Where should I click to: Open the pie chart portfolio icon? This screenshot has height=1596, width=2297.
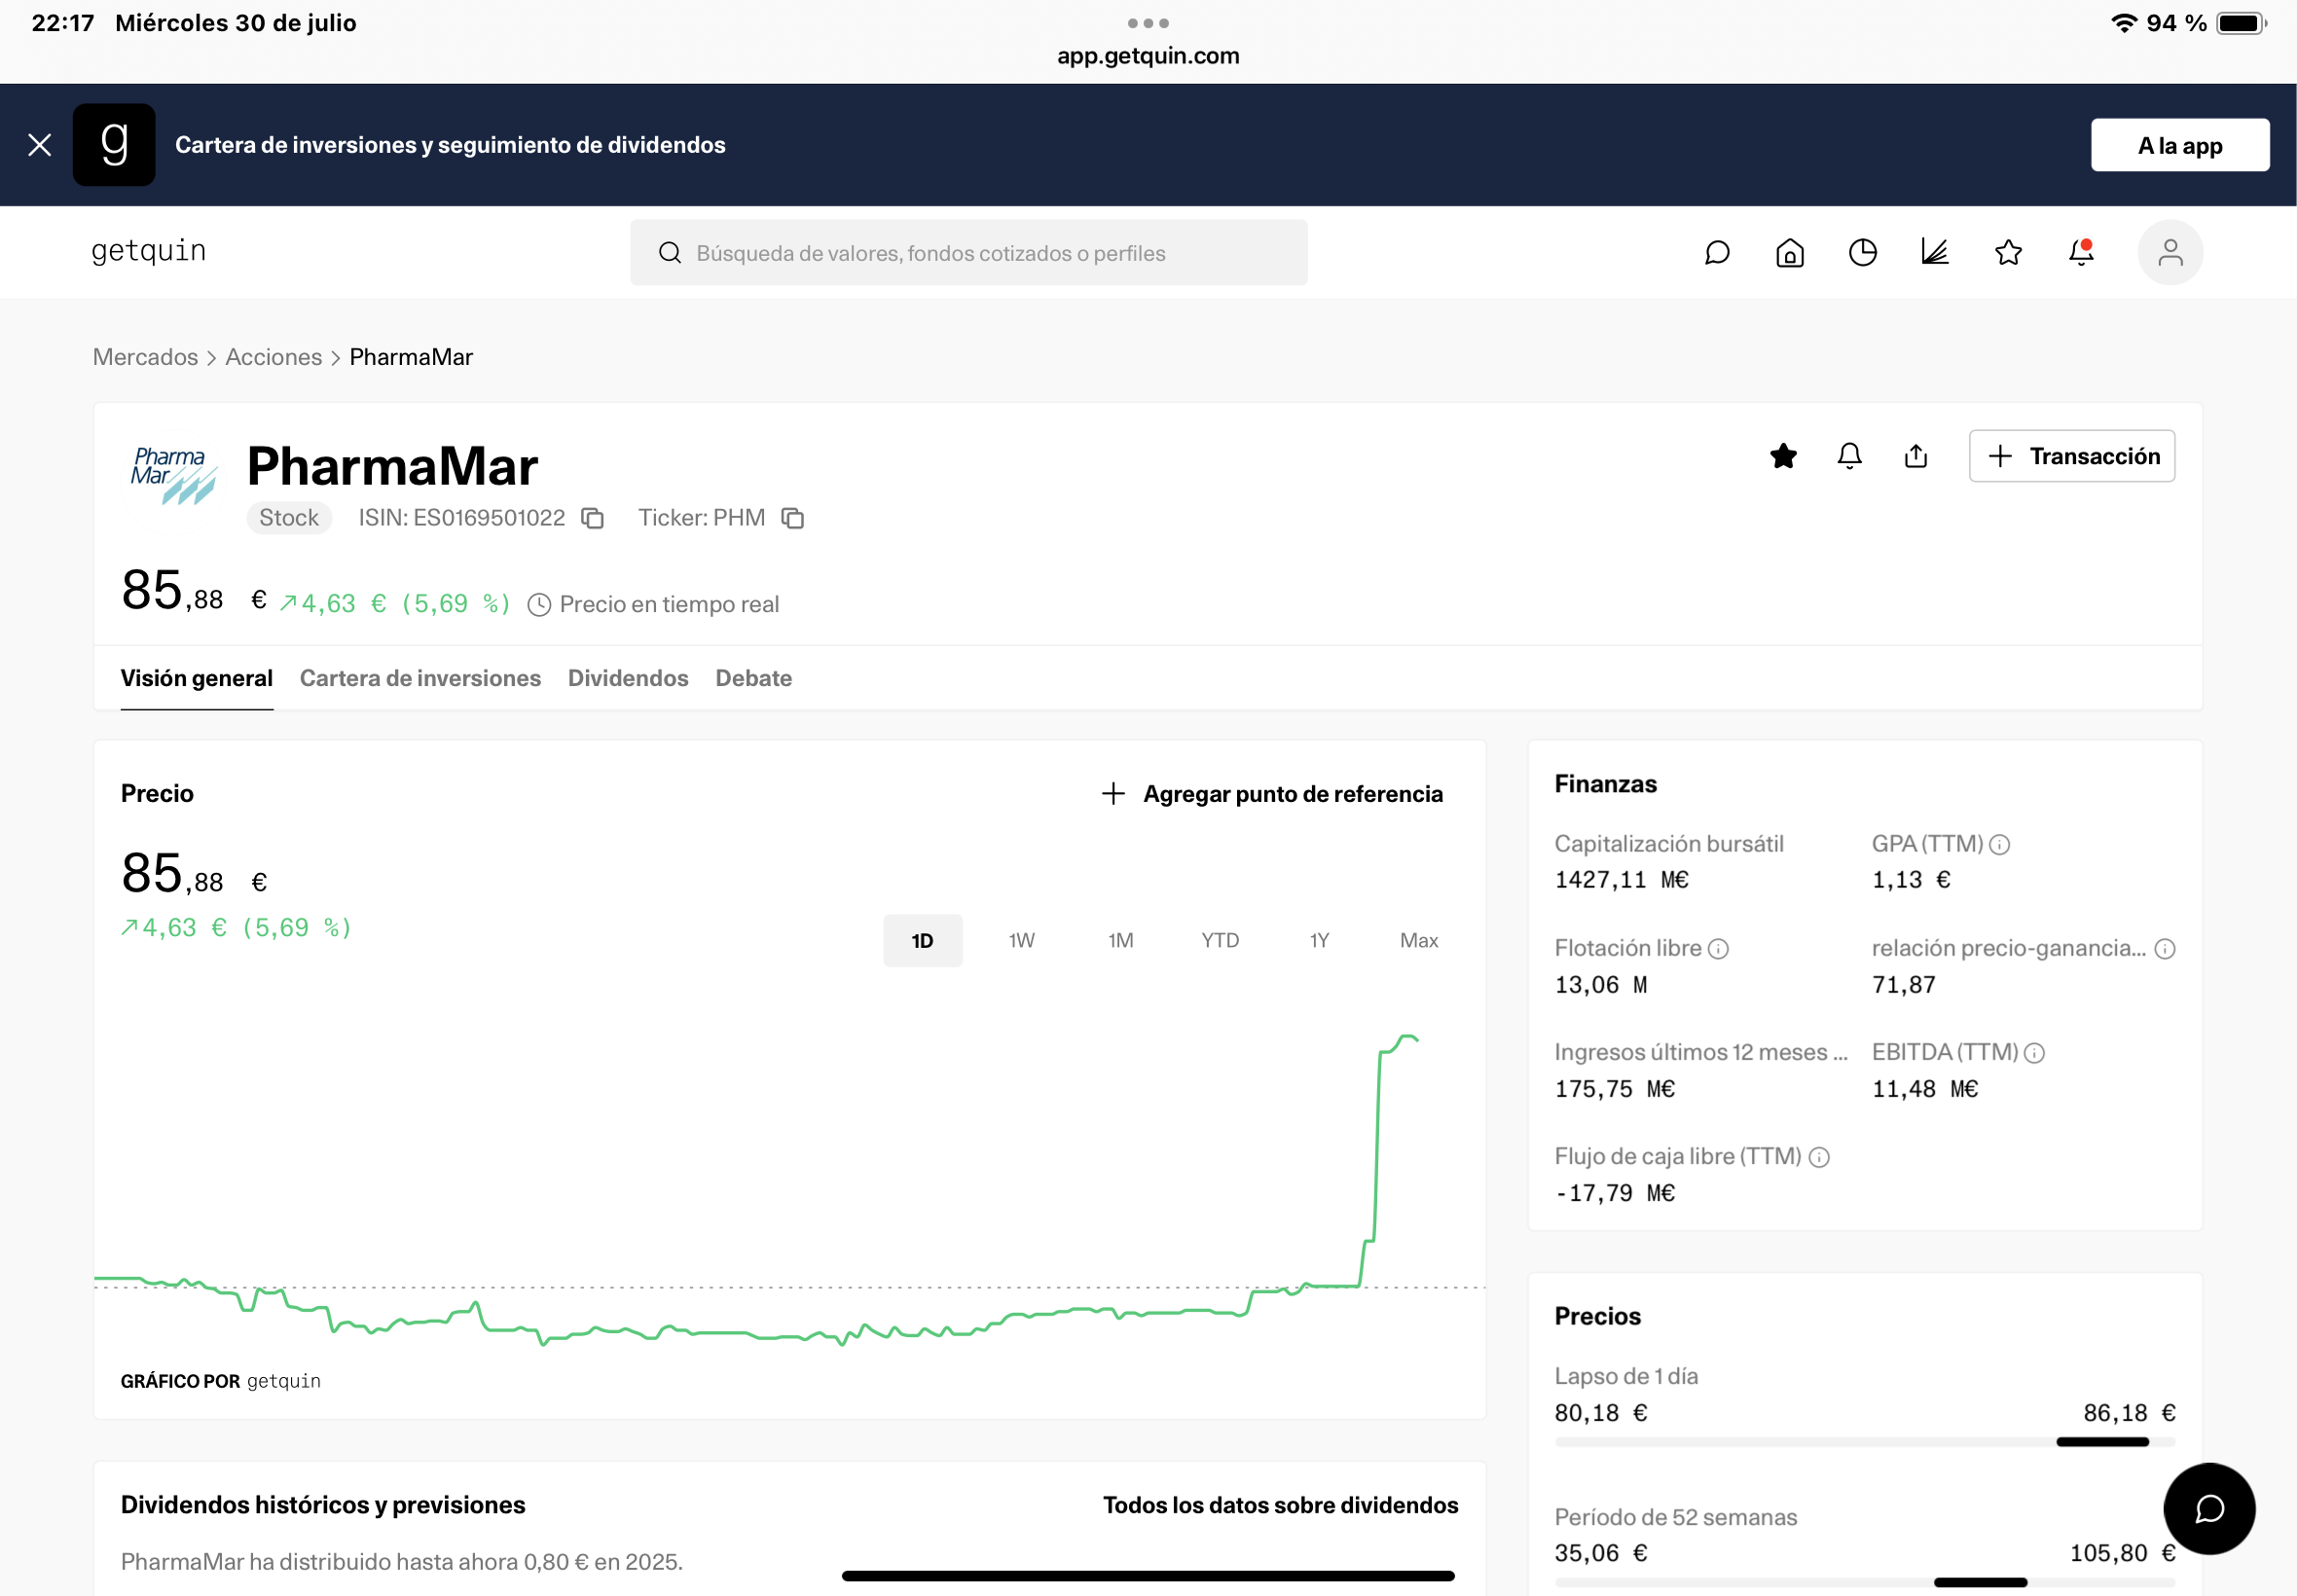[1862, 253]
